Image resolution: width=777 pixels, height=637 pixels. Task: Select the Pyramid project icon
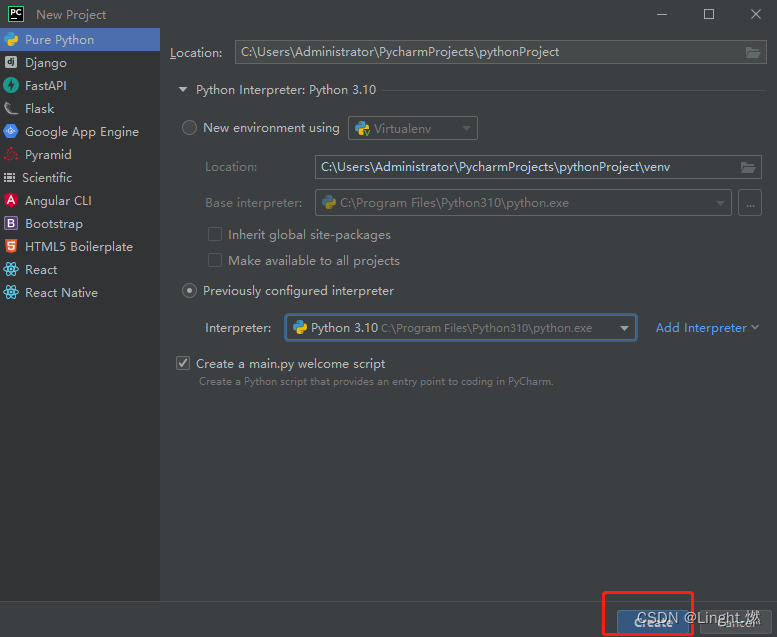(11, 155)
